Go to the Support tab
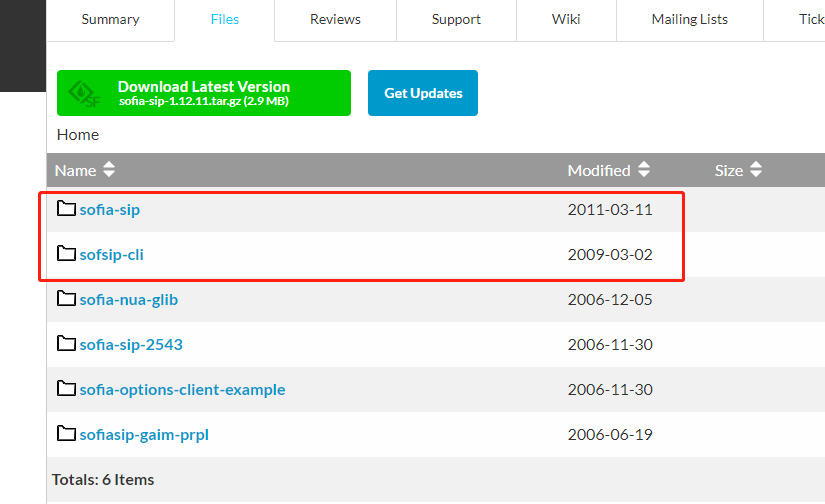Image resolution: width=825 pixels, height=504 pixels. pyautogui.click(x=456, y=19)
